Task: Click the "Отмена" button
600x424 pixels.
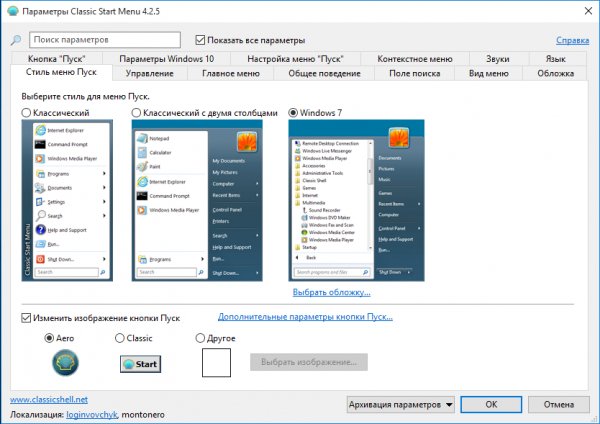Action: pyautogui.click(x=559, y=404)
